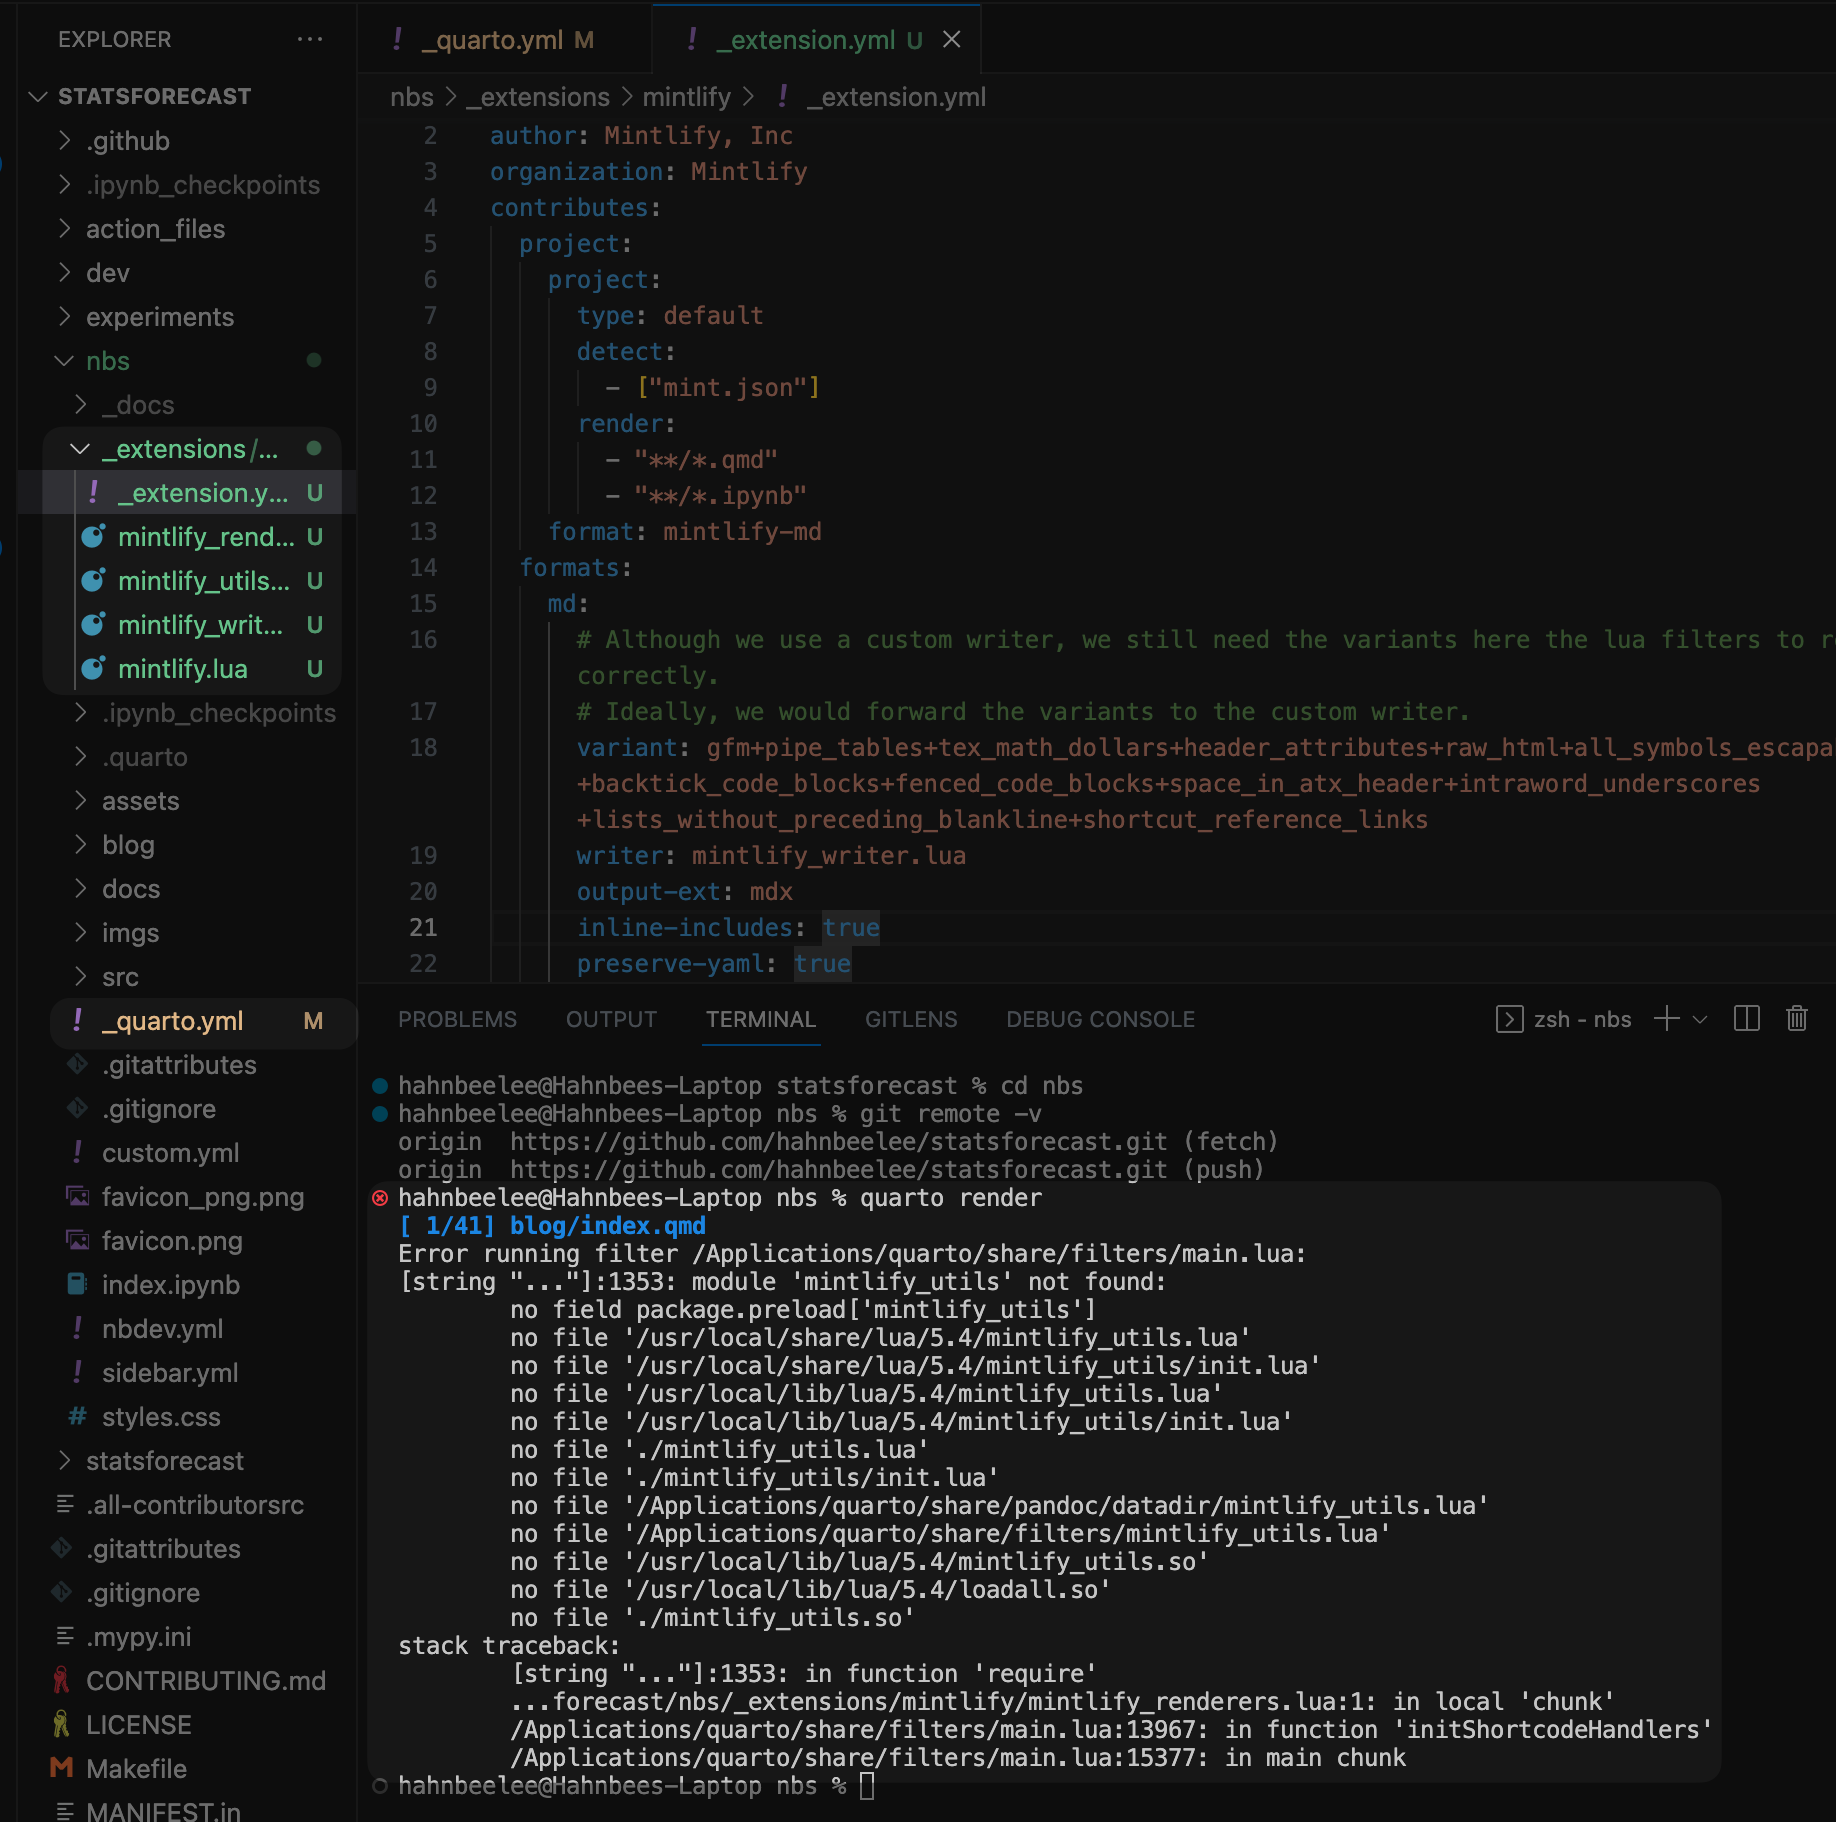Click the styles.css hash icon

click(x=77, y=1417)
